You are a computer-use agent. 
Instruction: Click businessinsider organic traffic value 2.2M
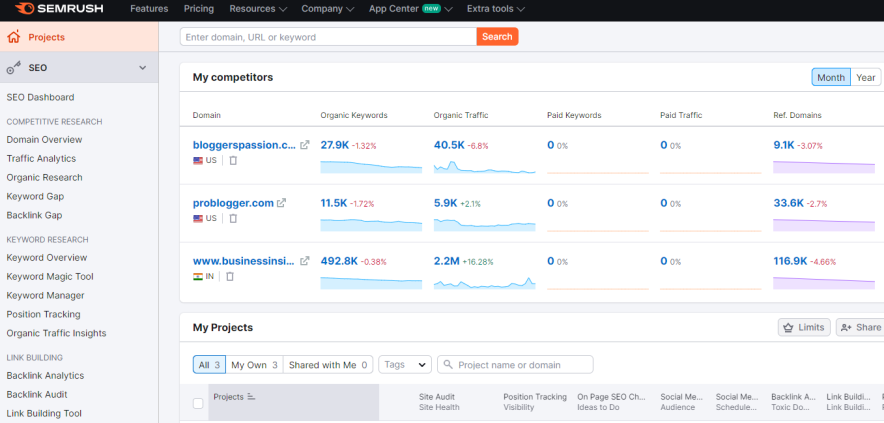pos(447,261)
